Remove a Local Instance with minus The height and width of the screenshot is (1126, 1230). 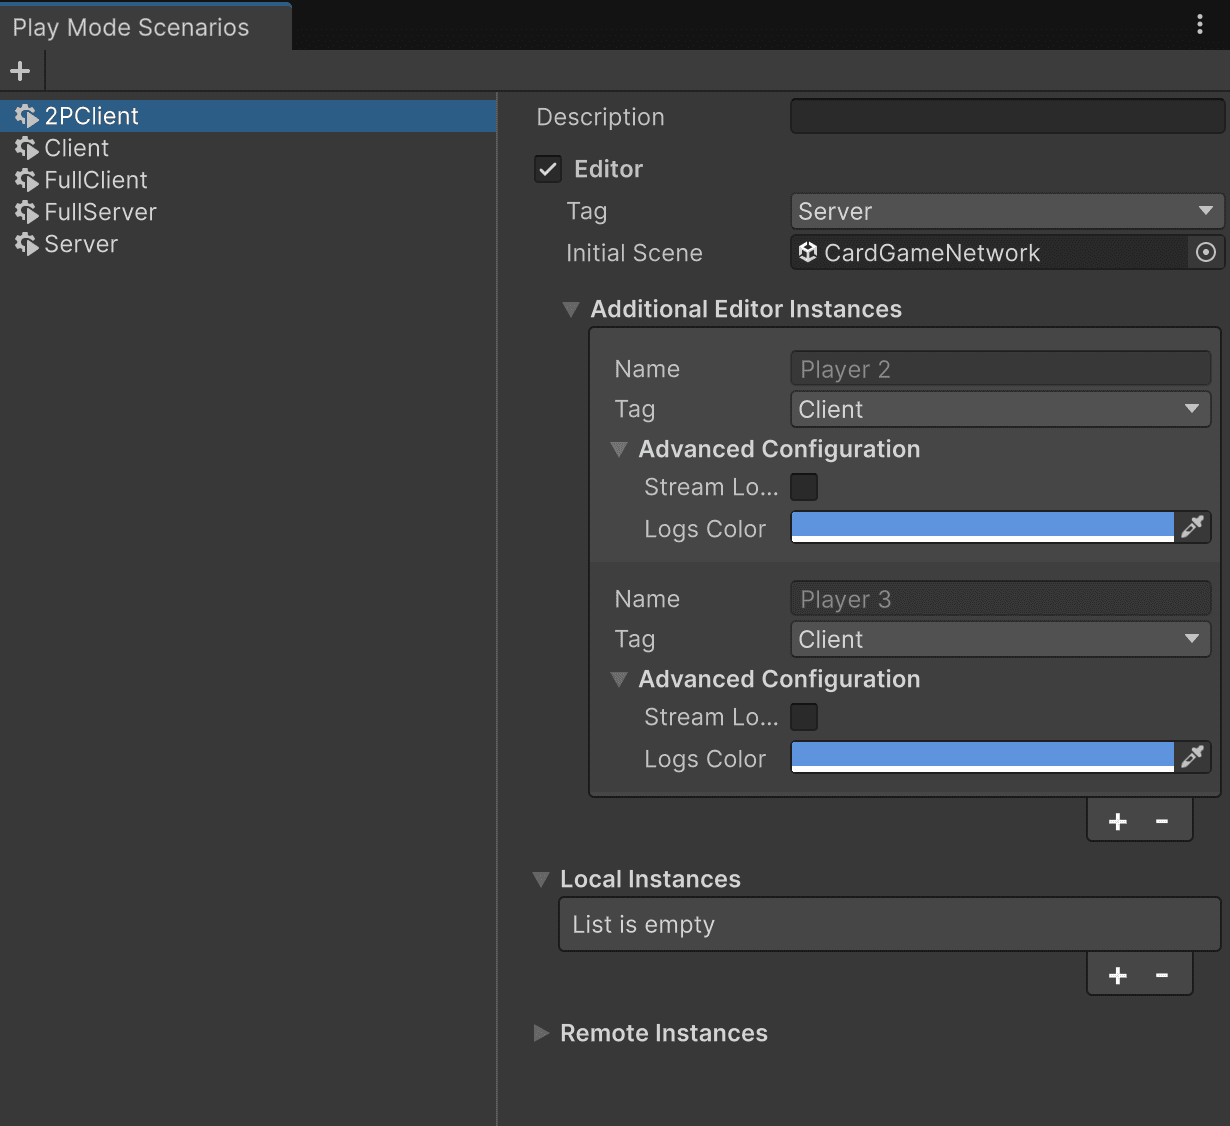click(x=1162, y=975)
